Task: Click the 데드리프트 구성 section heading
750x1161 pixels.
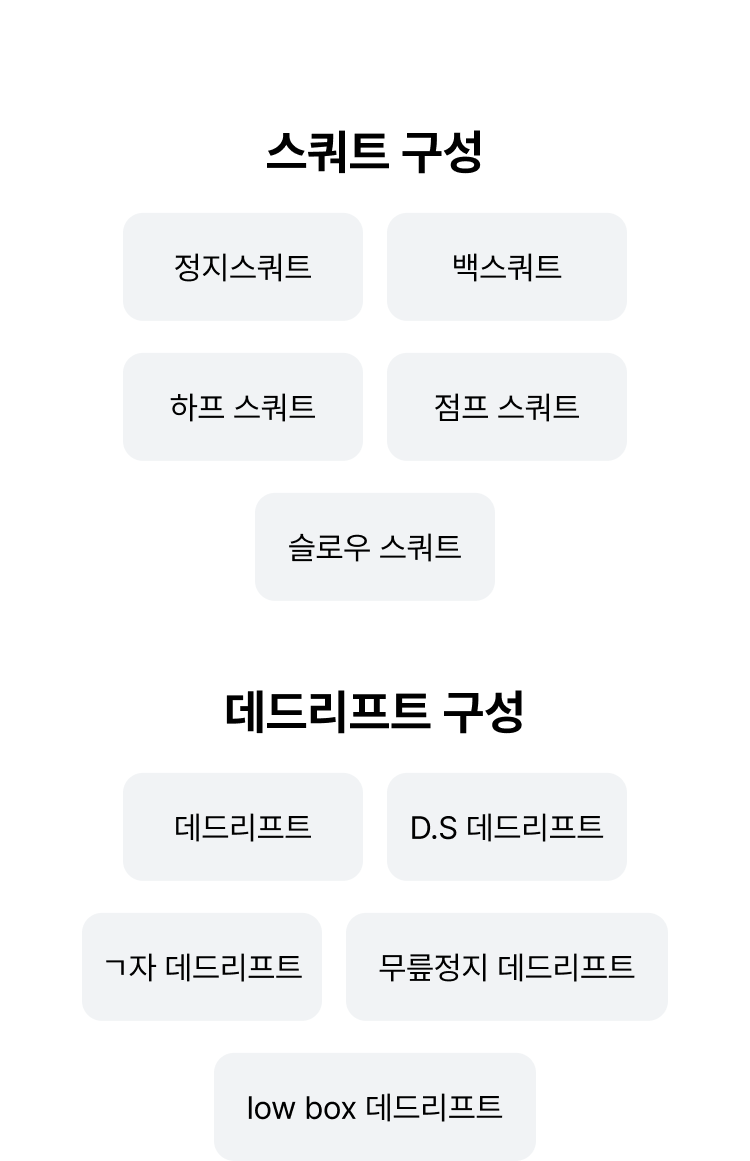Action: 375,712
